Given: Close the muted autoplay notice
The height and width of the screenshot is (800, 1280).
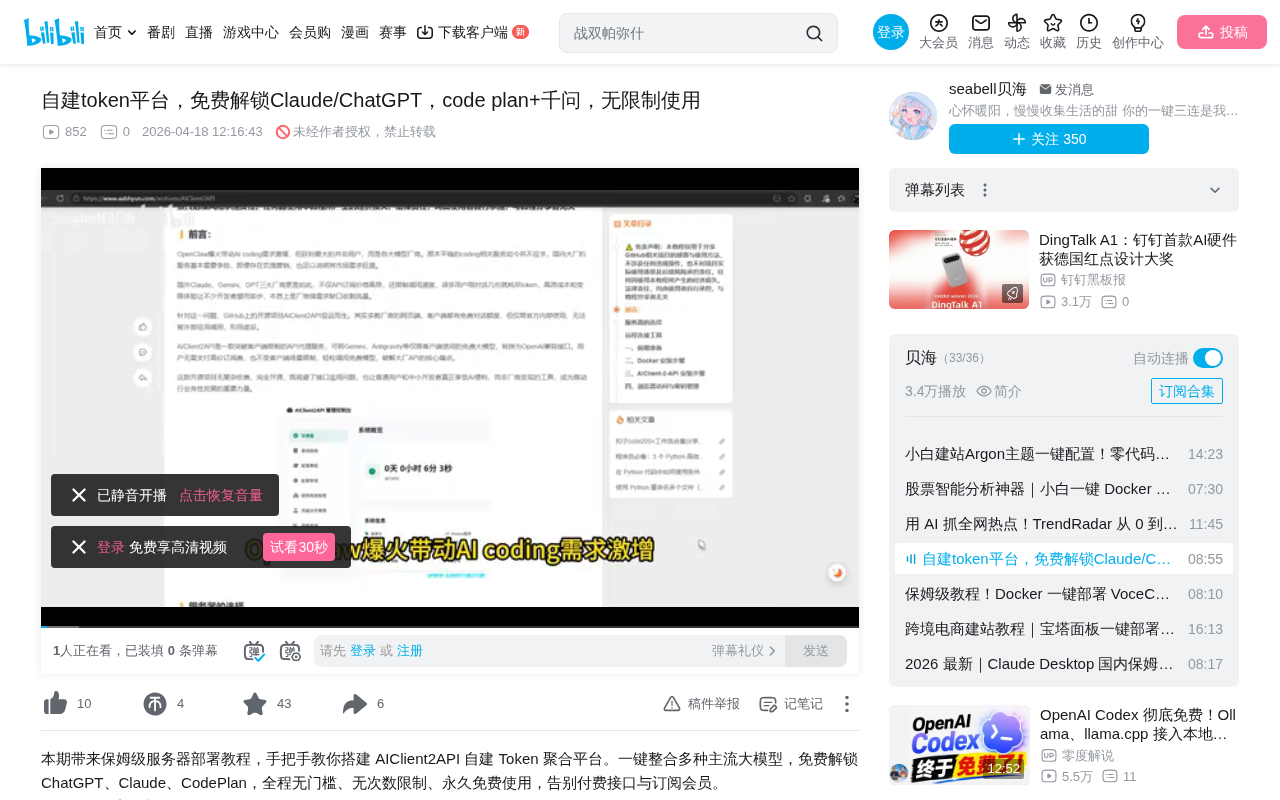Looking at the screenshot, I should pyautogui.click(x=79, y=495).
